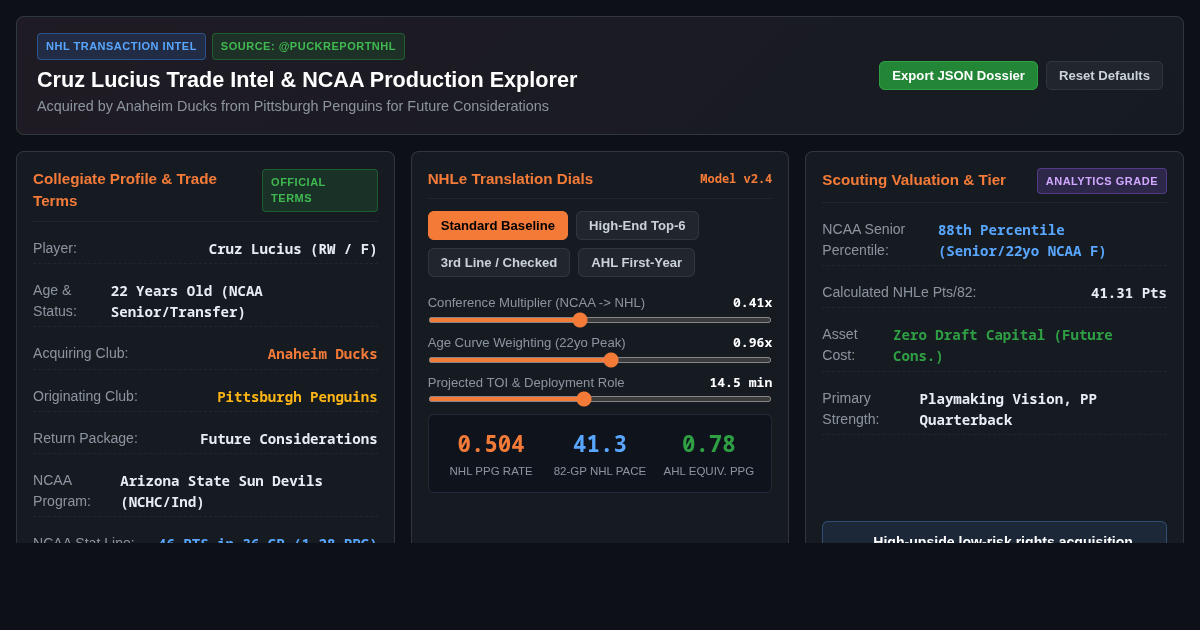
Task: Click the 41.31 Pts calculated value
Action: point(1129,293)
